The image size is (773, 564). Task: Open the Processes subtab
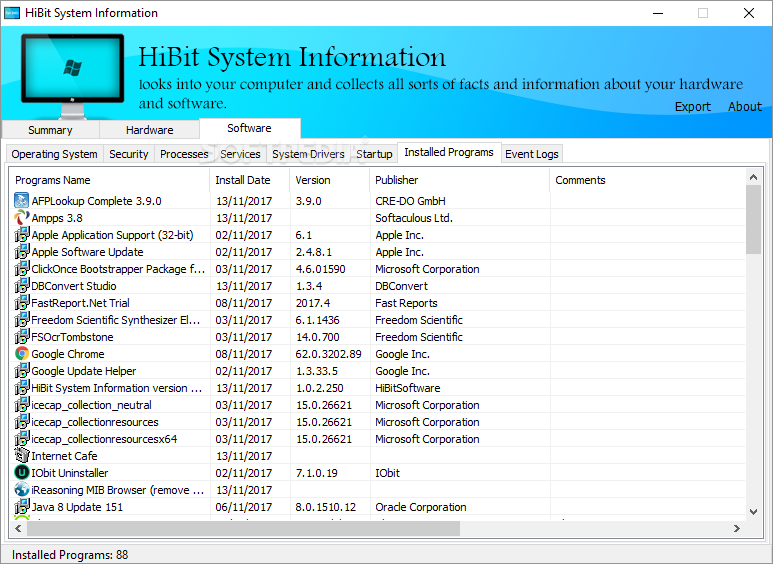coord(184,154)
